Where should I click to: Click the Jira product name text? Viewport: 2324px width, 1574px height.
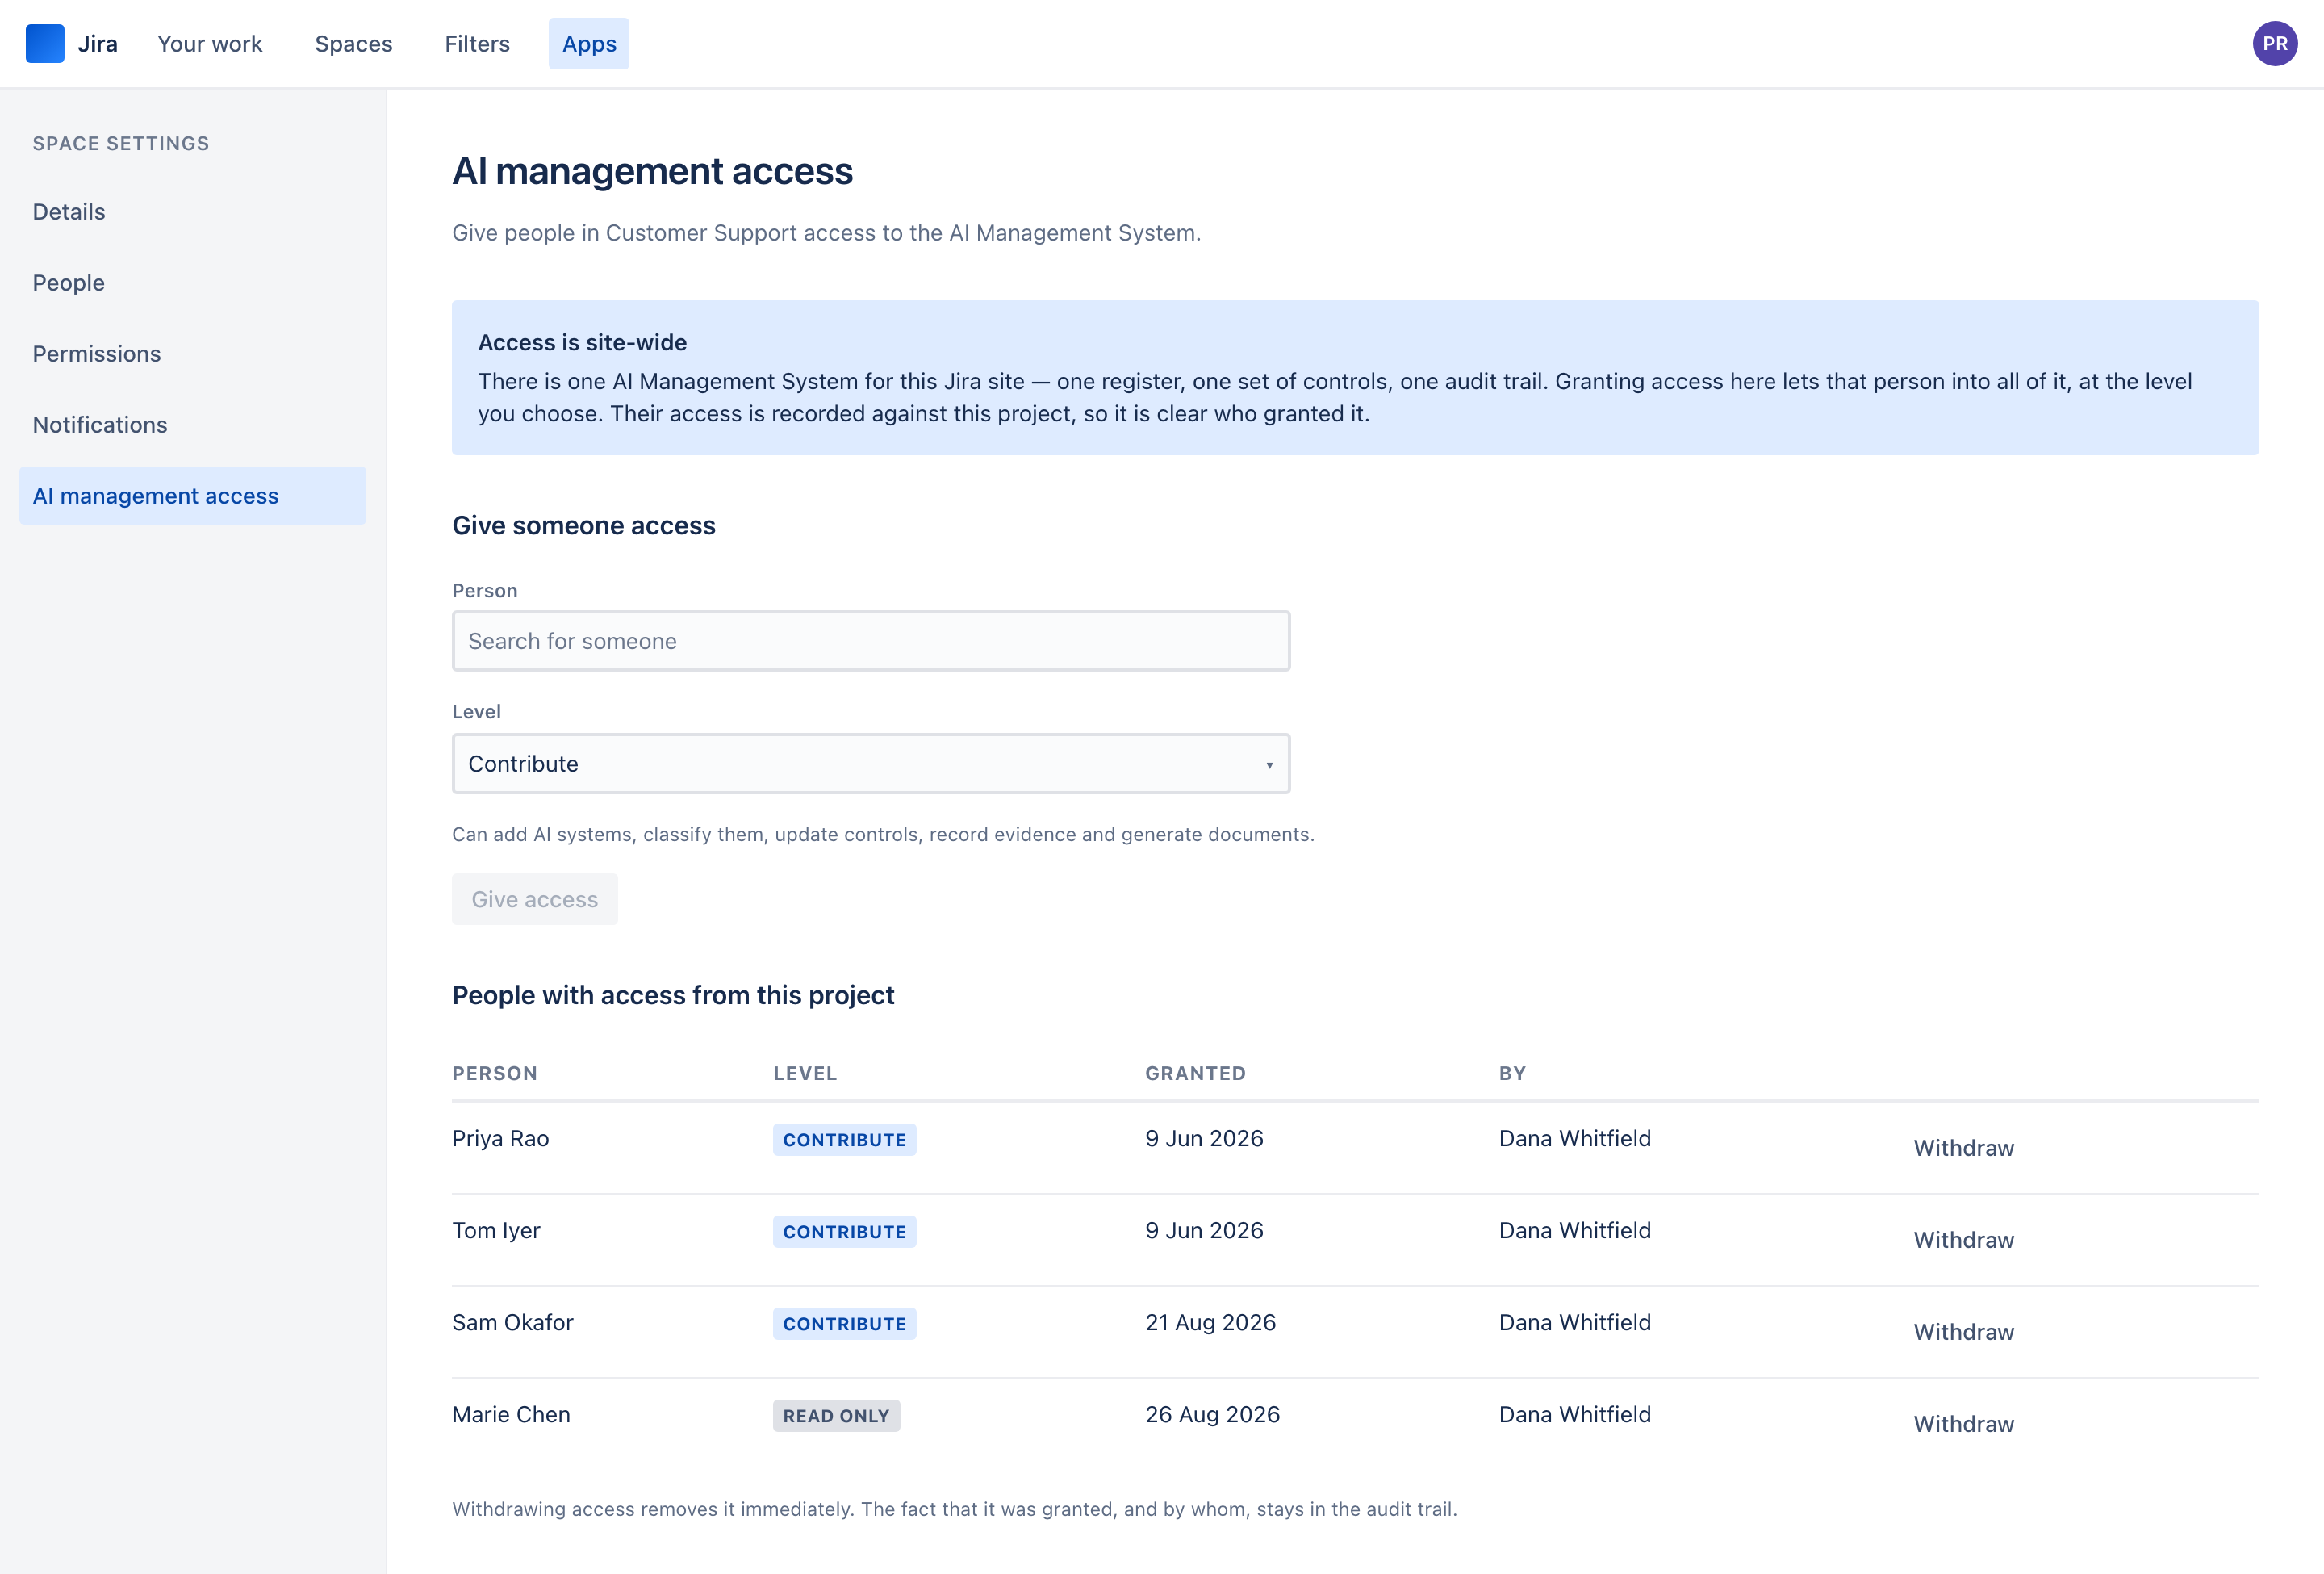(98, 44)
